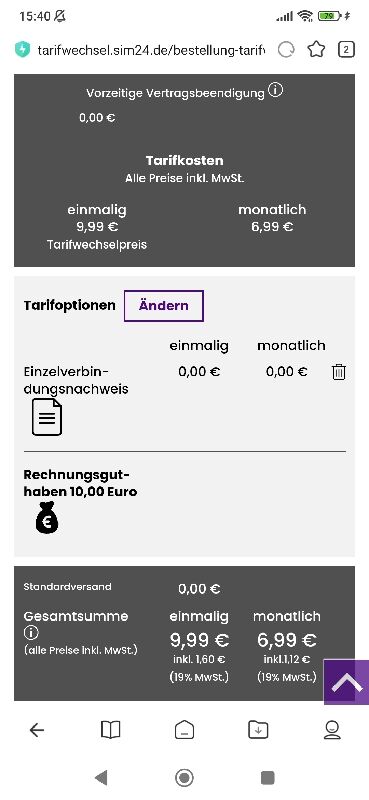Tap the Android back triangle navigation button

(x=101, y=778)
